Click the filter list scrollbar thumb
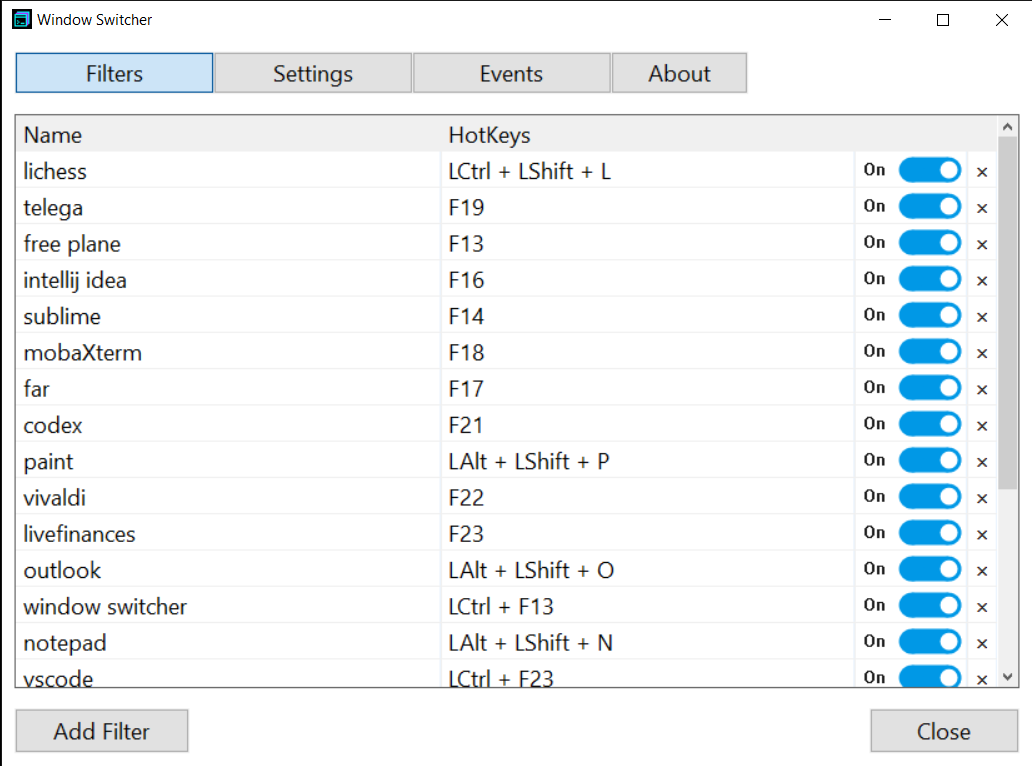 tap(1007, 313)
